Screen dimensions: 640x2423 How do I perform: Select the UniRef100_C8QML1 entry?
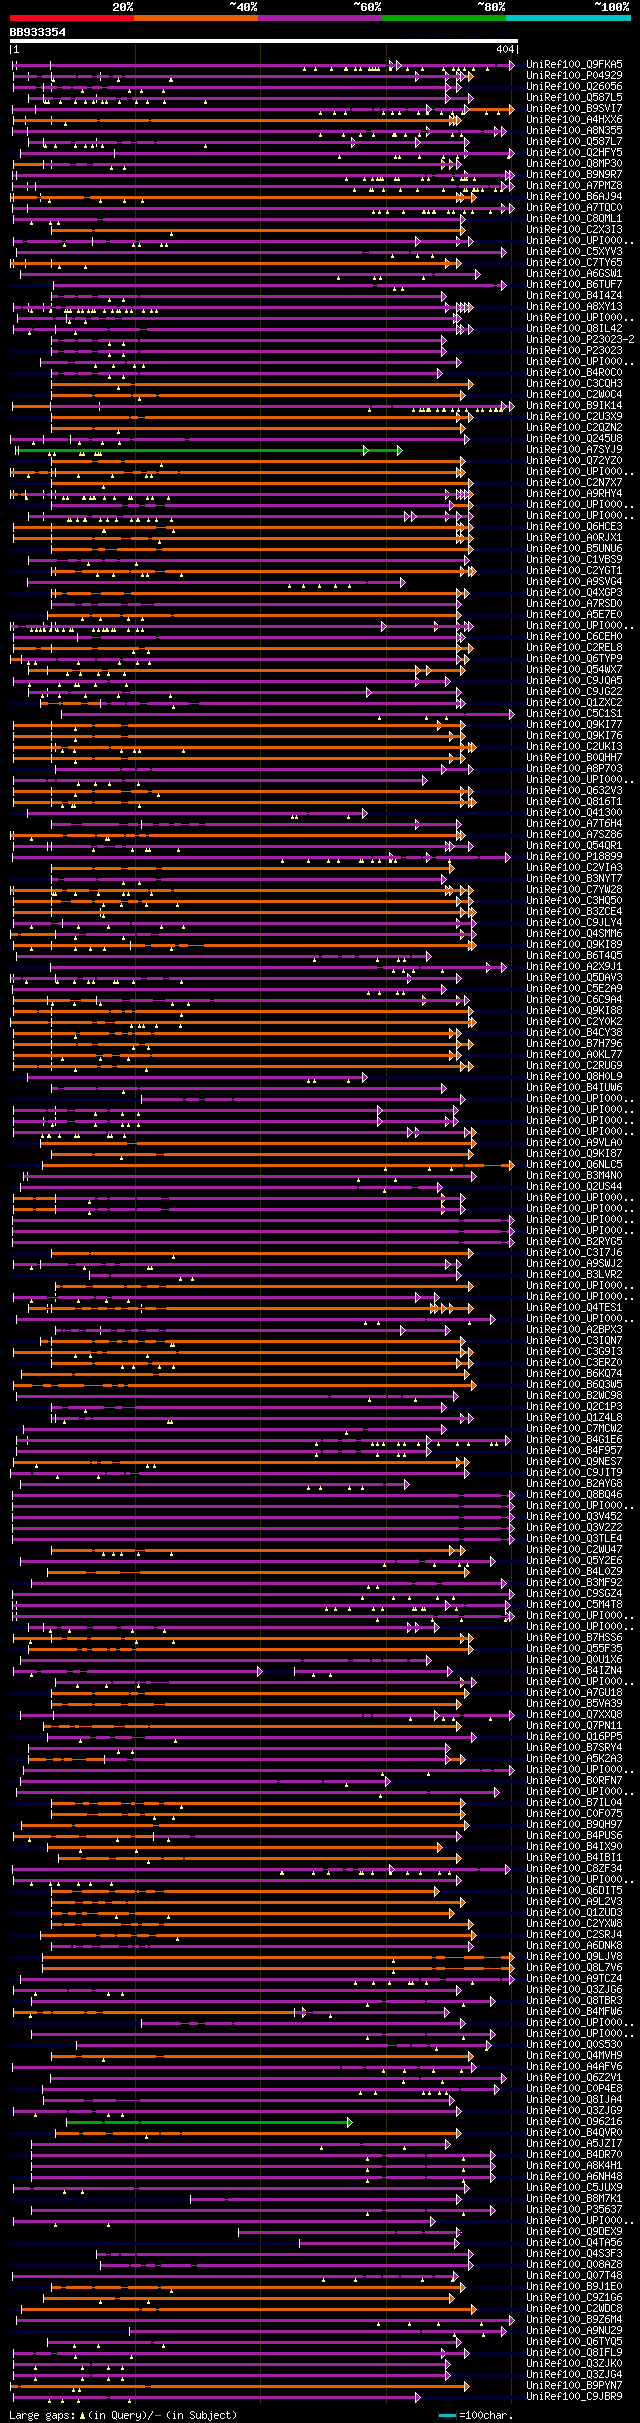coord(574,218)
